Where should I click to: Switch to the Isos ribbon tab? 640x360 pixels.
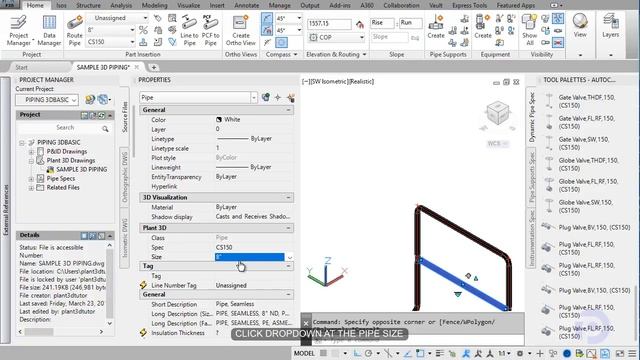point(62,6)
